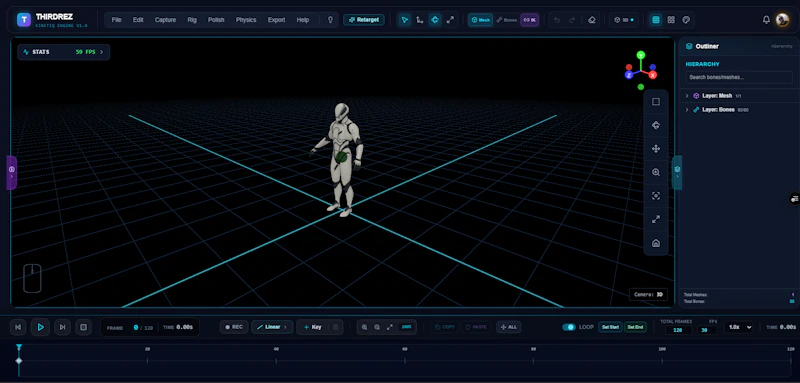This screenshot has height=383, width=800.
Task: Click the REC record button
Action: point(234,327)
